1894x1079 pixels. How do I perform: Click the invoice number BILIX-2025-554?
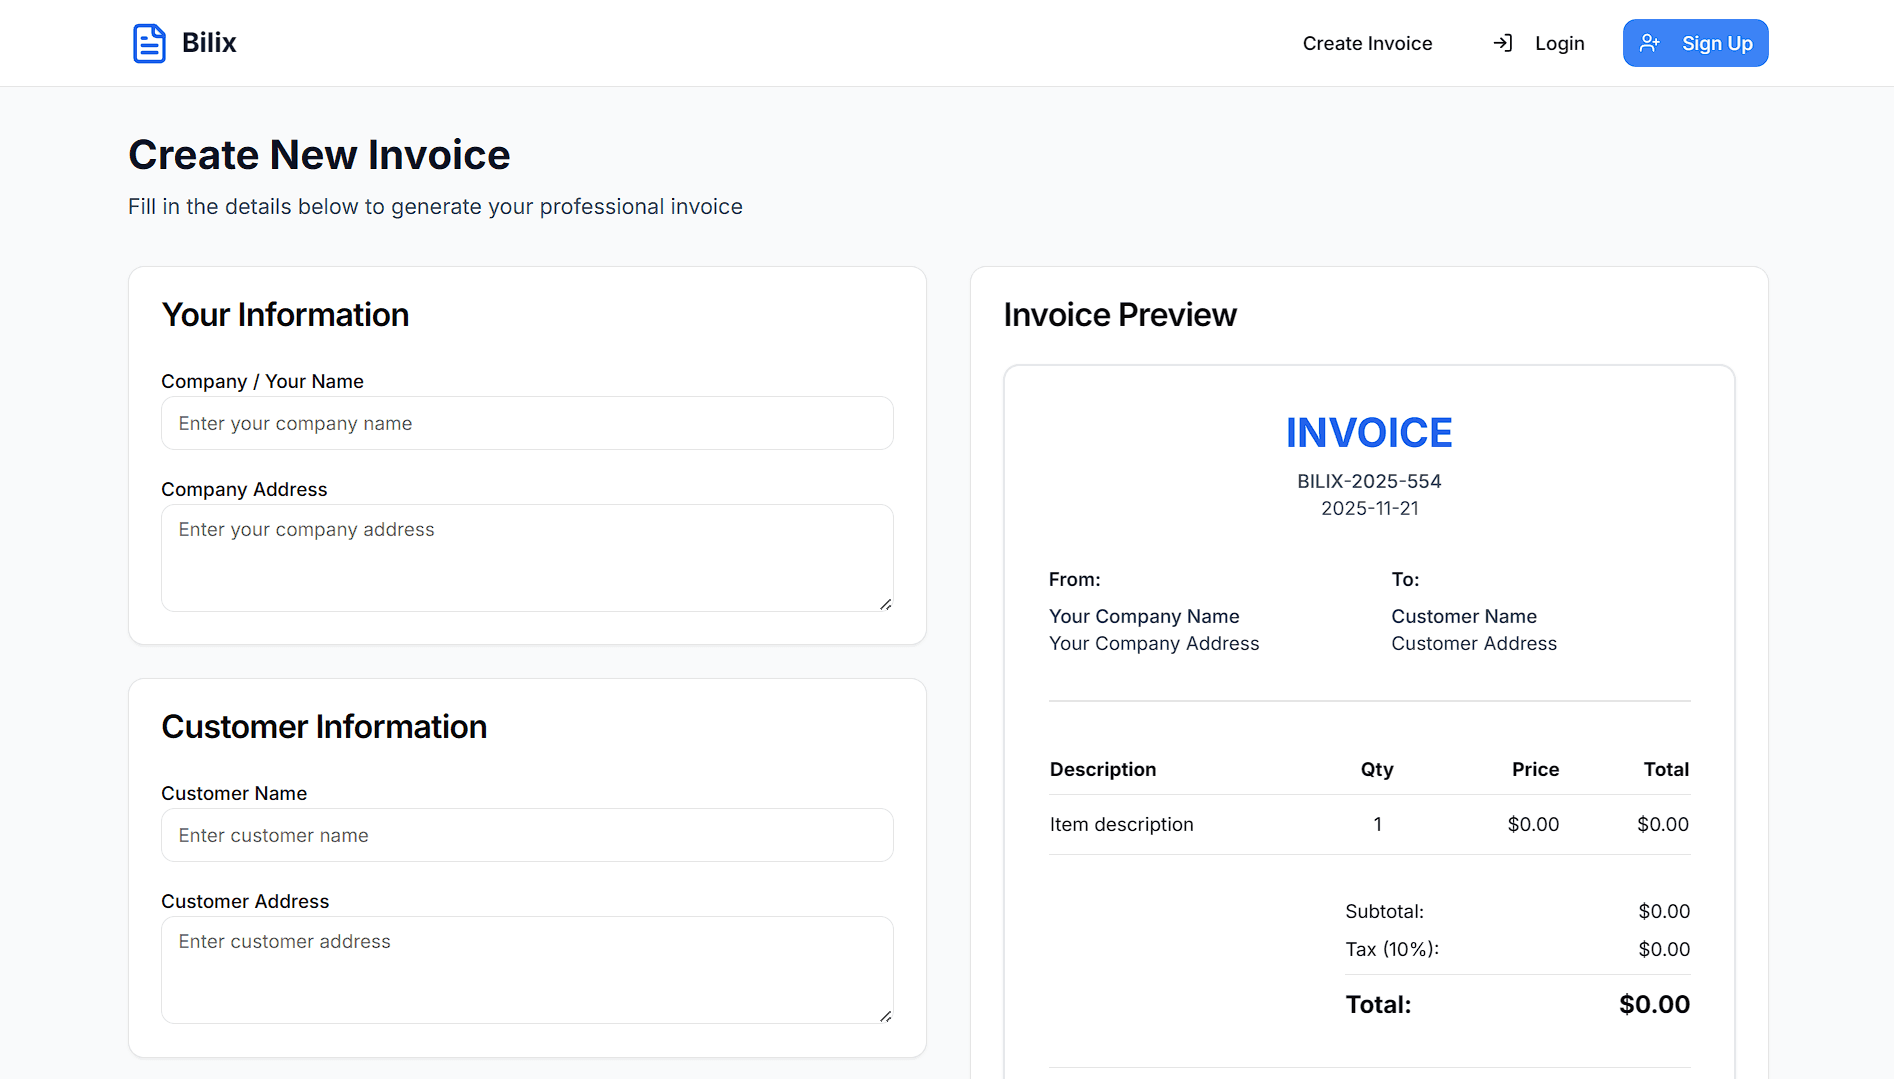[x=1368, y=480]
